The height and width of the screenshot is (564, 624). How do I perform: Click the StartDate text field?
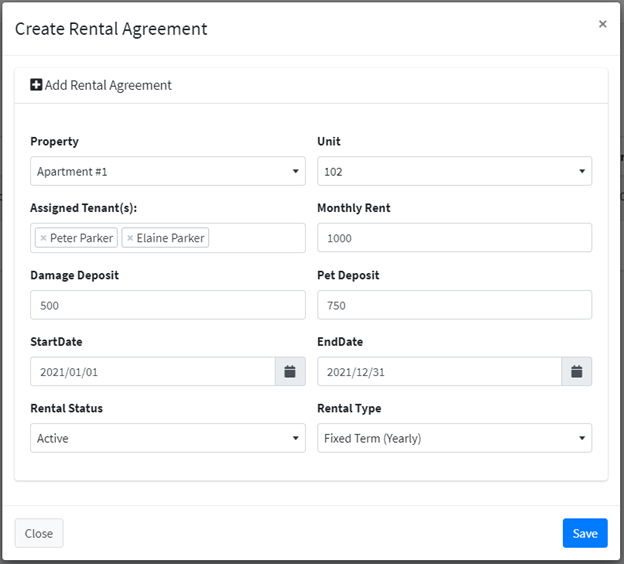(x=153, y=371)
